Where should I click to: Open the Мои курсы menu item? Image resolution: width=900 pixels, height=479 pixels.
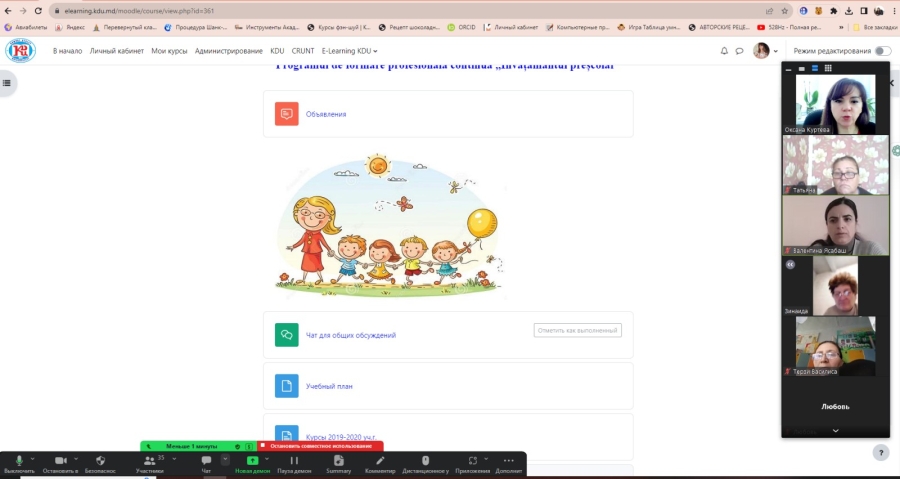tap(169, 51)
